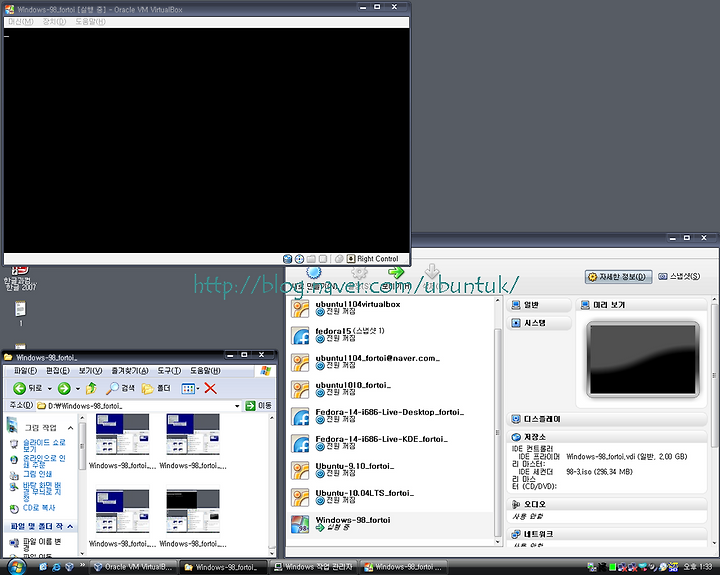Click Set as desktop background link

(x=42, y=491)
